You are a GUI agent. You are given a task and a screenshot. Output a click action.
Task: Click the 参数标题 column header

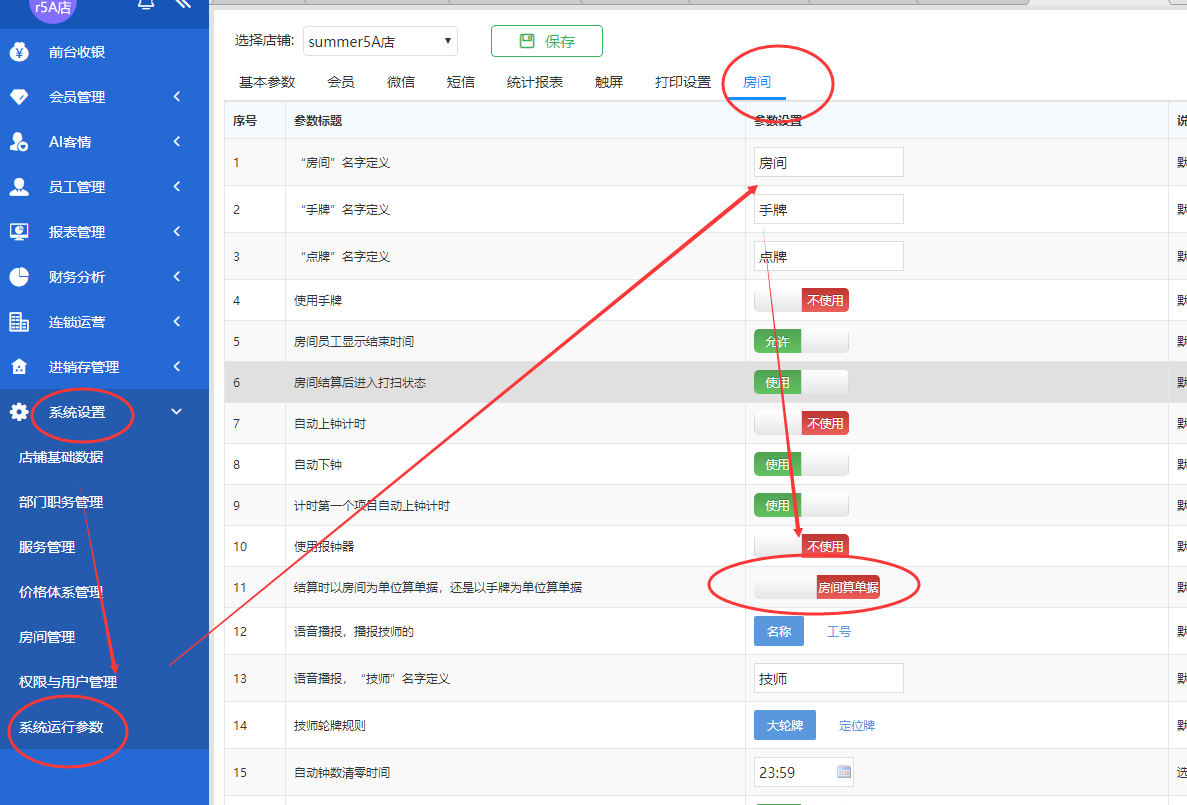[318, 120]
